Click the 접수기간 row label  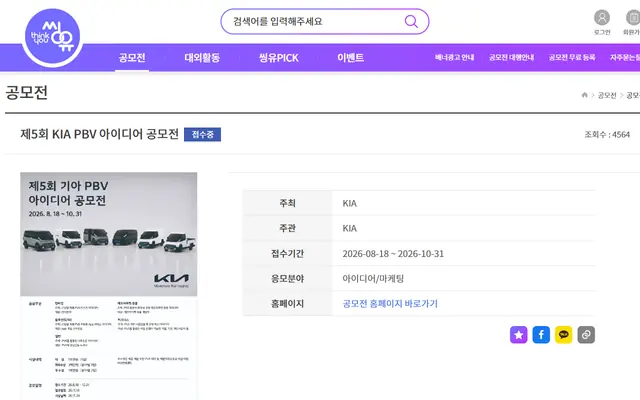[287, 253]
